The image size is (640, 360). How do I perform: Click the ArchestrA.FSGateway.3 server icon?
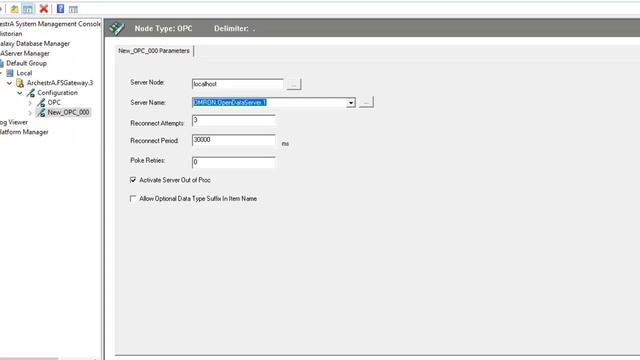[x=20, y=83]
